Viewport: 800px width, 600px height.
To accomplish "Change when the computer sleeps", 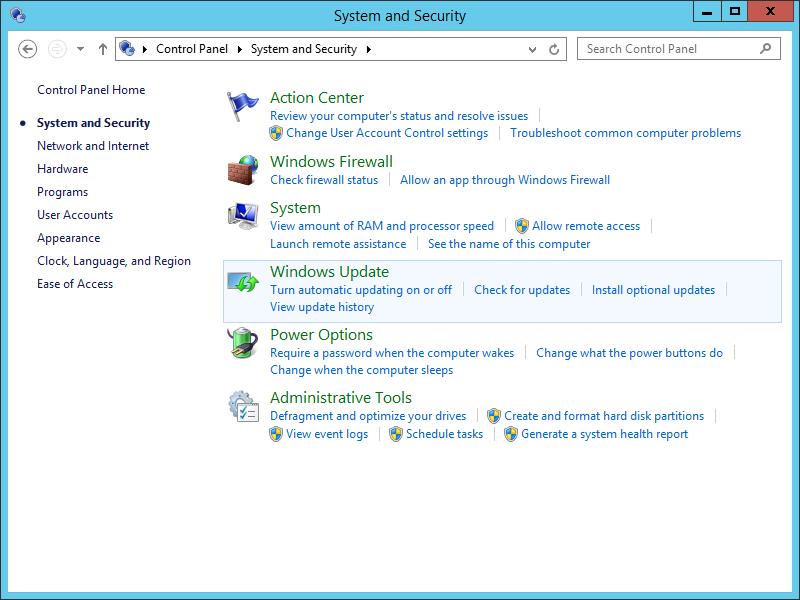I will coord(361,370).
